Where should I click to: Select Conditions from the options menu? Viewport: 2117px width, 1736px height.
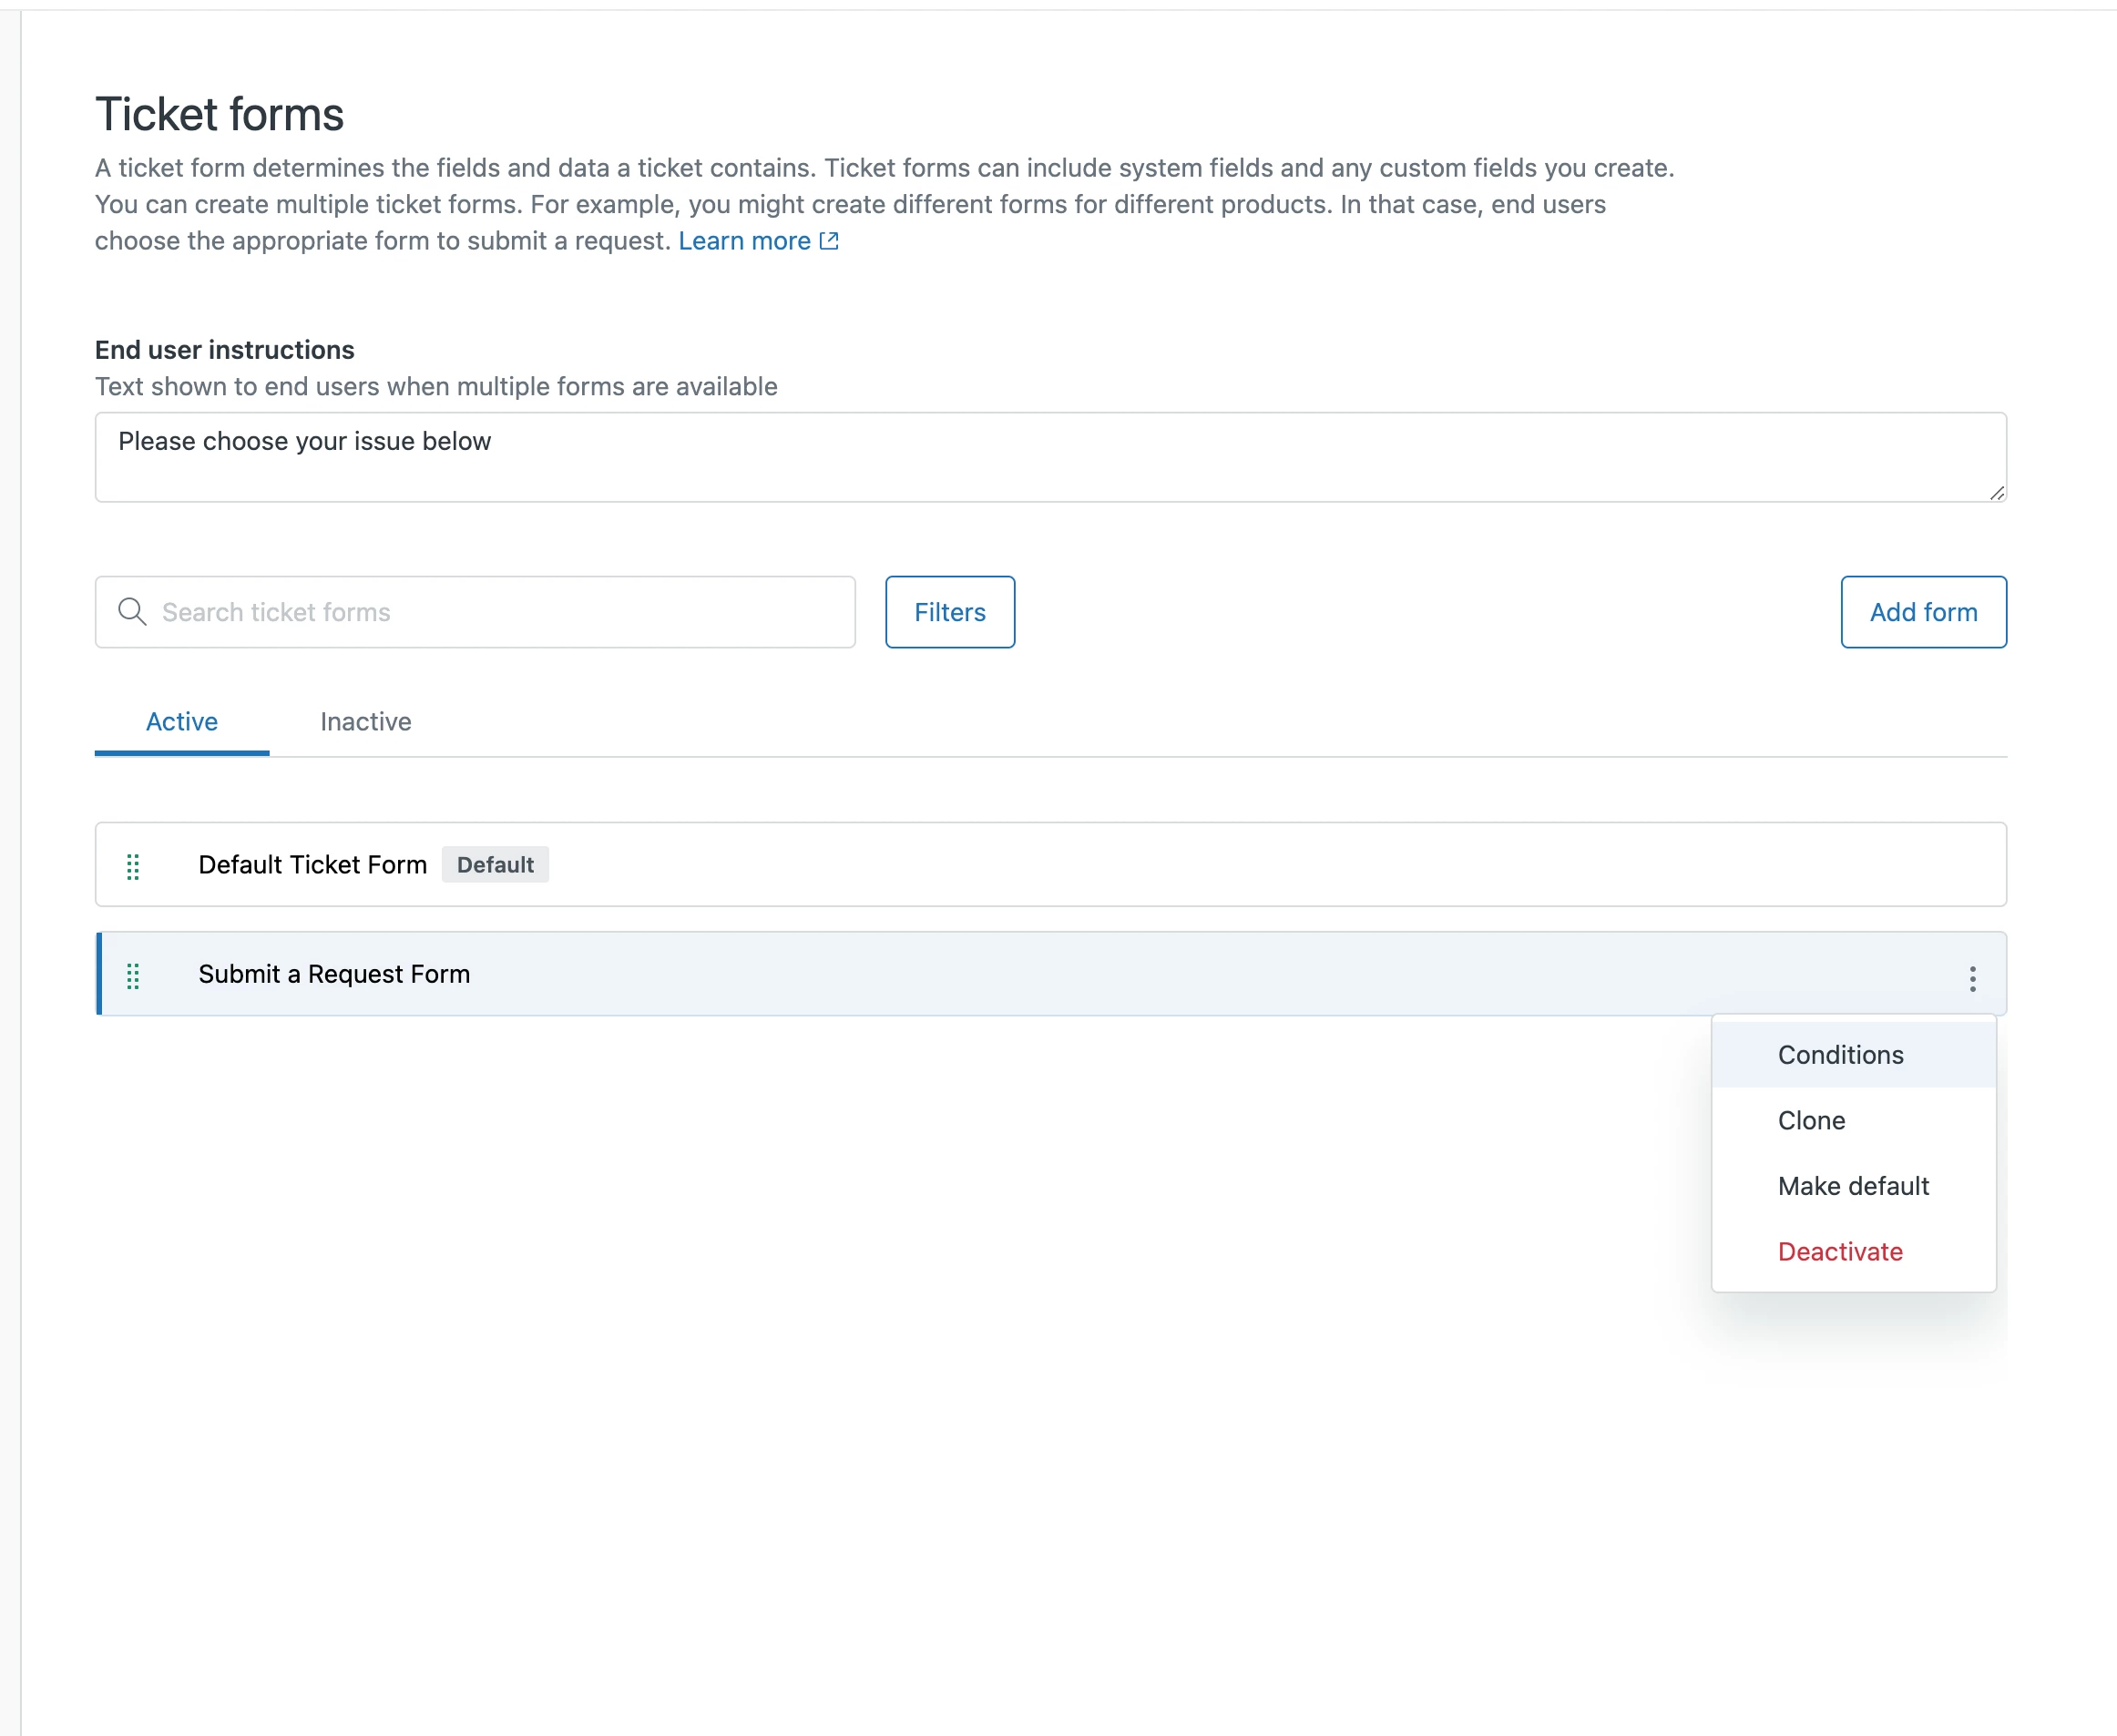[1840, 1055]
